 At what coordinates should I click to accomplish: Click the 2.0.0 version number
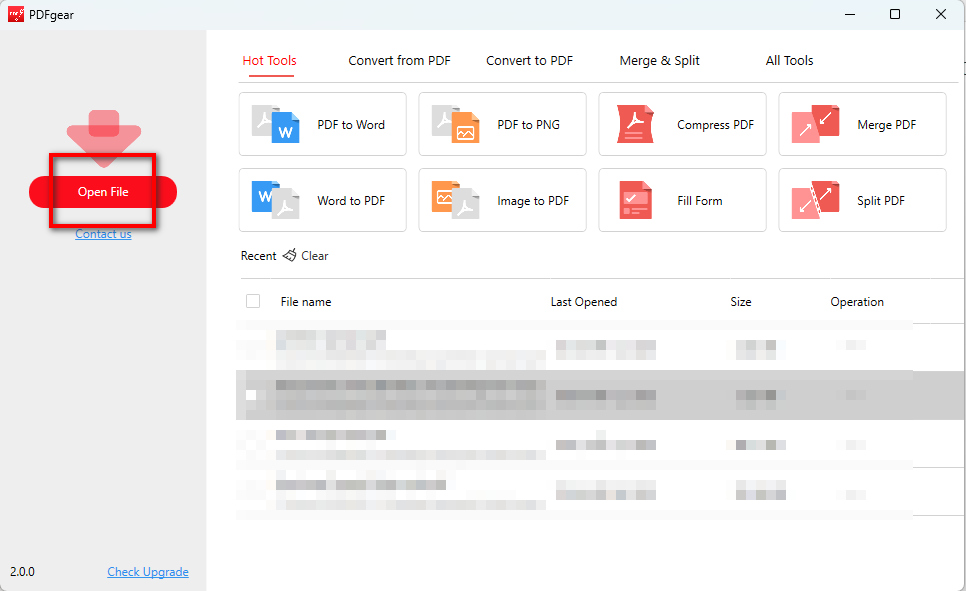(x=22, y=571)
